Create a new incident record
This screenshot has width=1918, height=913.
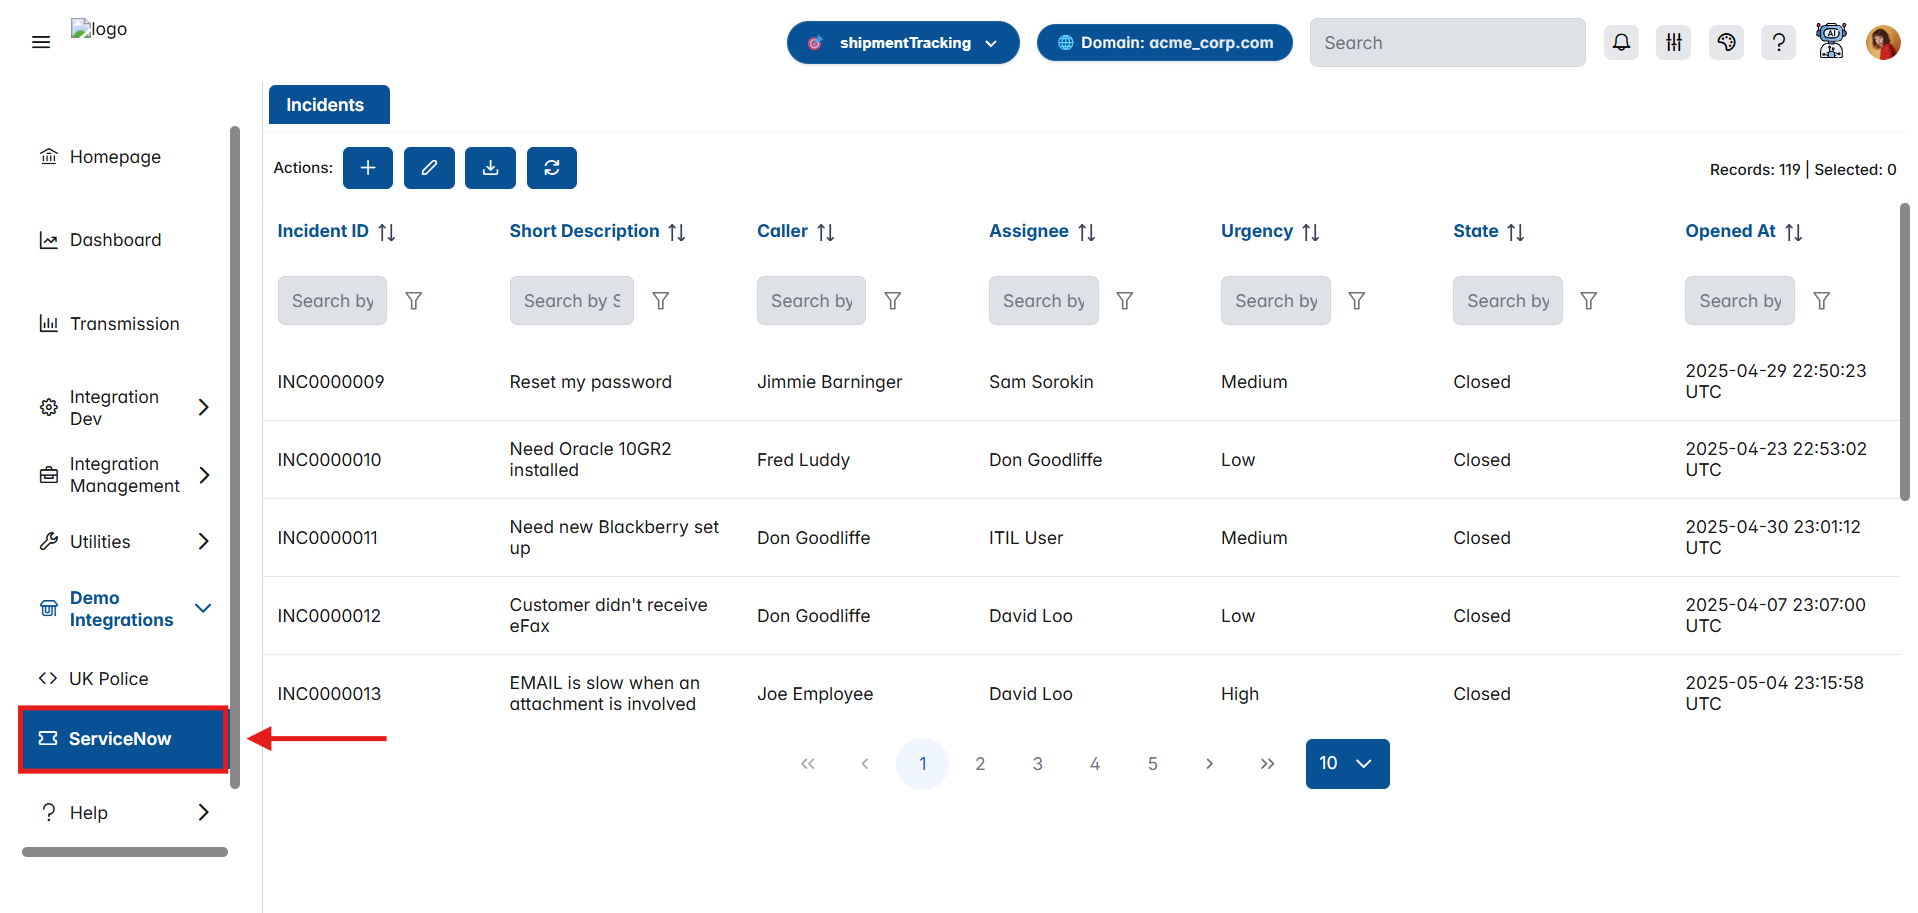[367, 168]
